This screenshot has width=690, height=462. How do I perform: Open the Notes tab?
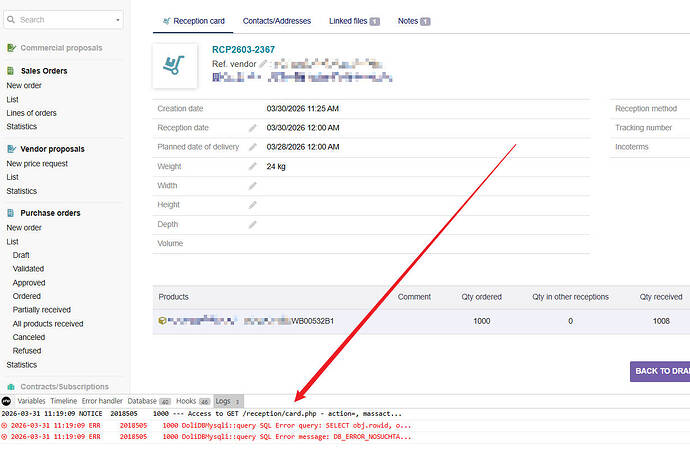(x=413, y=21)
